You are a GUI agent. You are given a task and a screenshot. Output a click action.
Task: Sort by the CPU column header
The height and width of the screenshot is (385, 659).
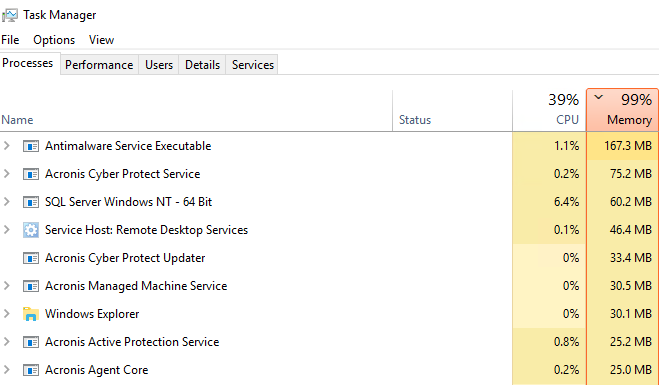pos(567,120)
